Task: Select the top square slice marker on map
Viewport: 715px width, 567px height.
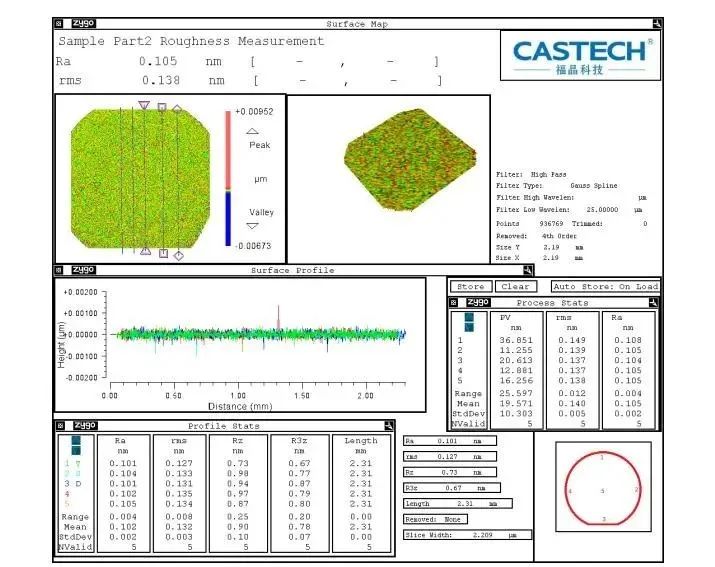Action: coord(162,106)
